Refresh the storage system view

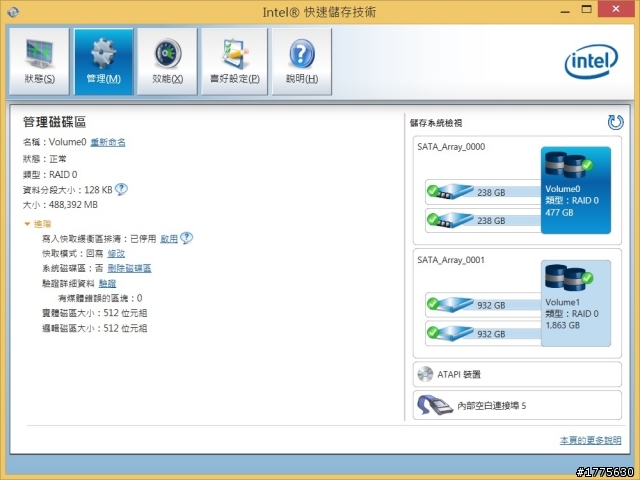[615, 122]
